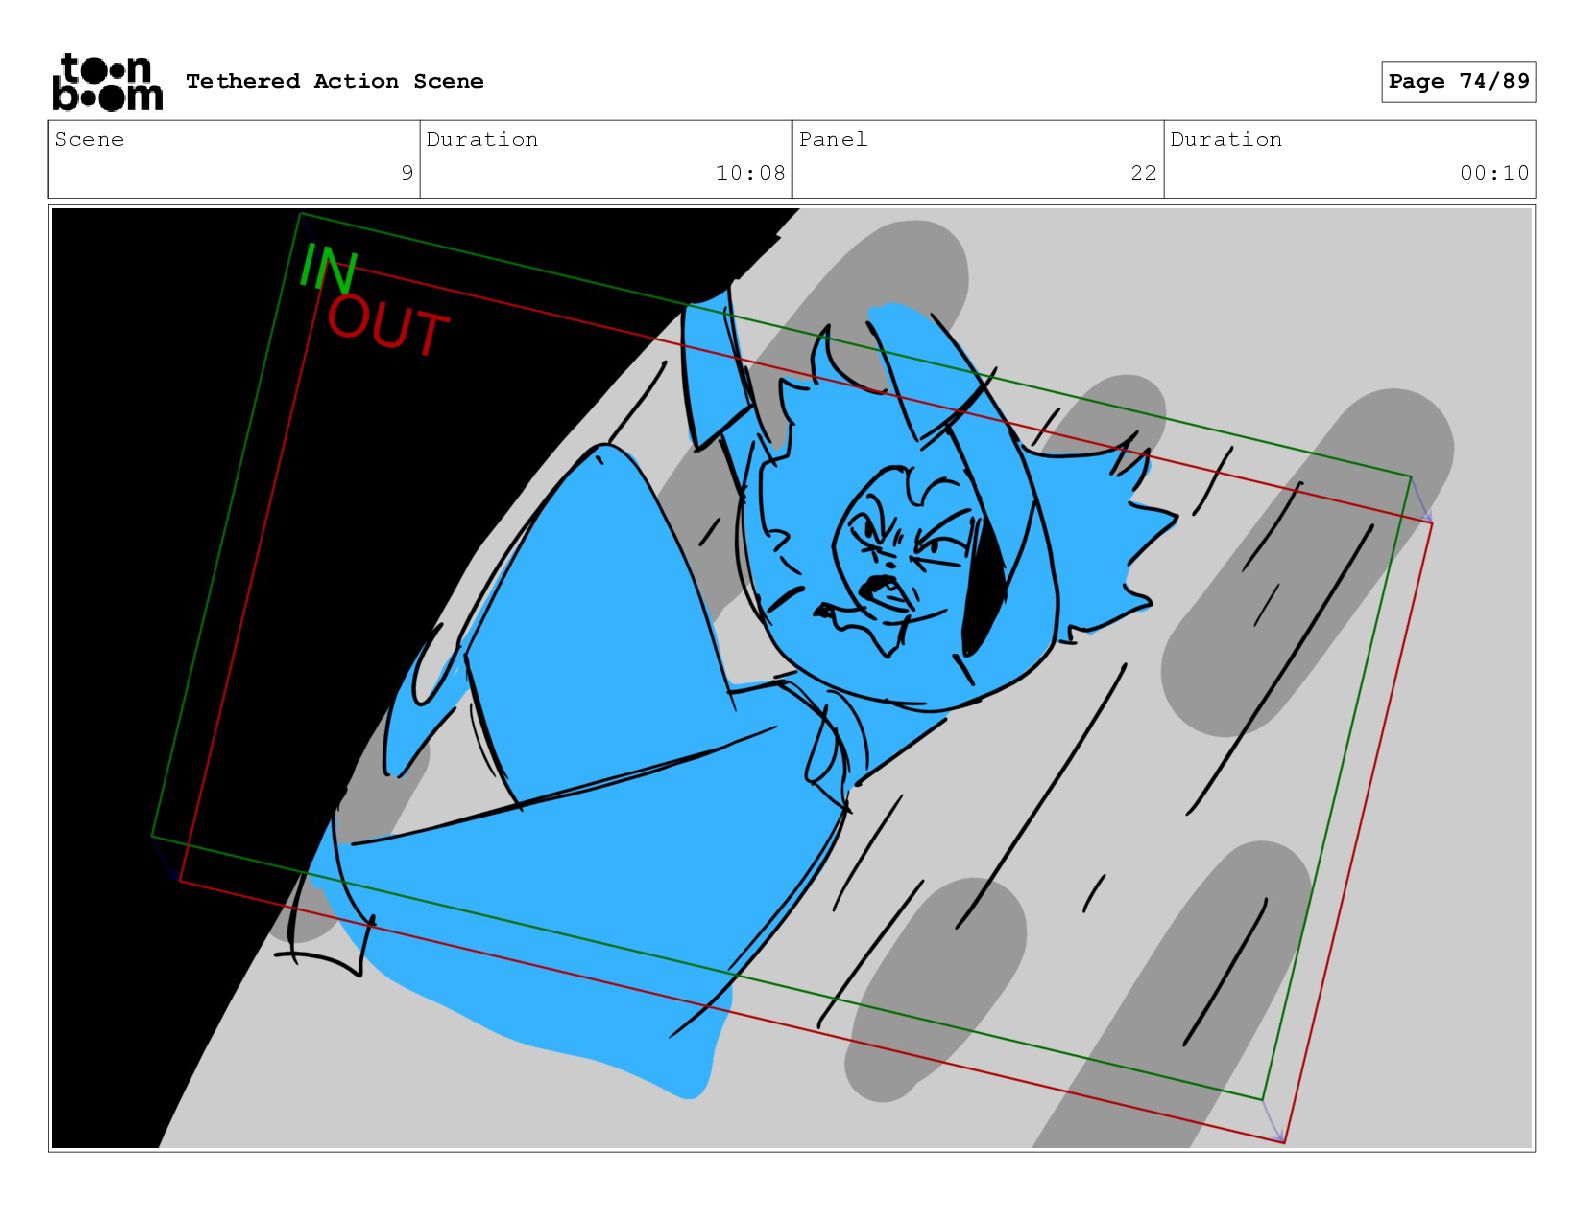Click the red 'OUT' camera label

389,326
